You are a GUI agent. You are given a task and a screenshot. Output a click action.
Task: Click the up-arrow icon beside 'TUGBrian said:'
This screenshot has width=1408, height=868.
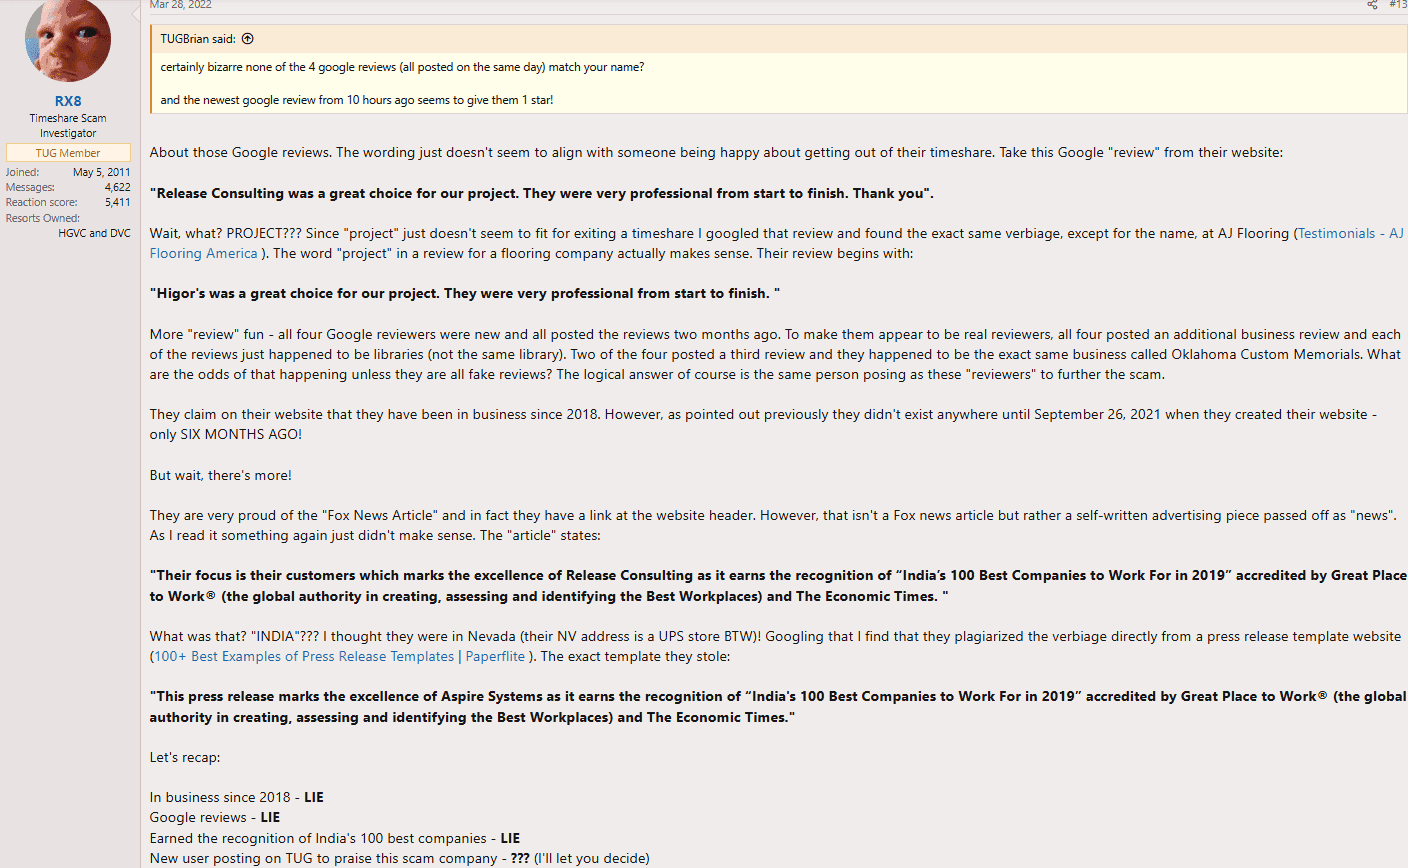tap(248, 39)
